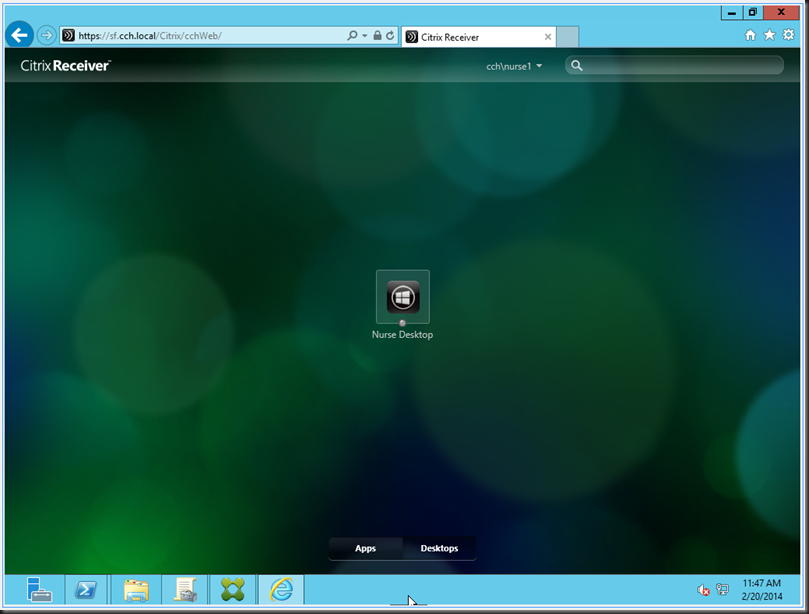Open the certificate scroll taskbar icon

click(x=185, y=589)
